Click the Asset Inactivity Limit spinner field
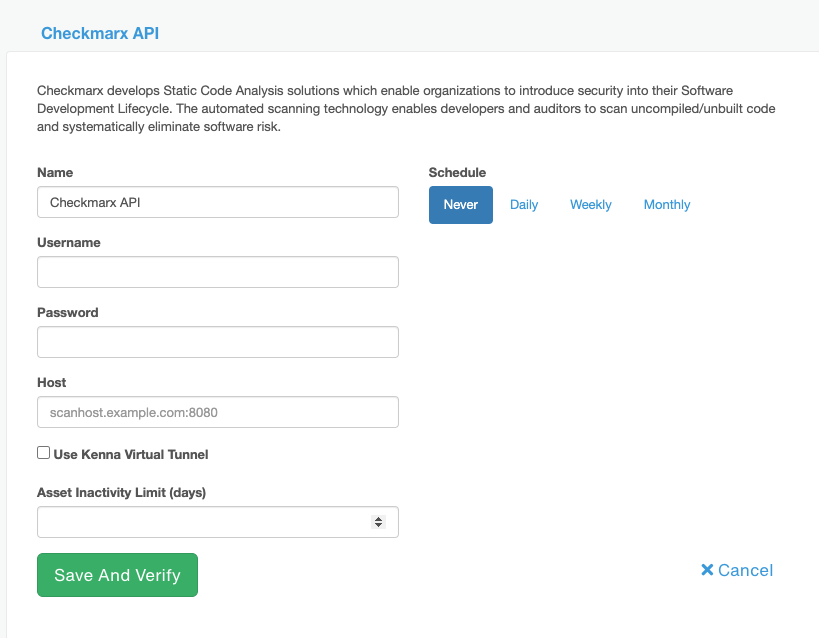Viewport: 819px width, 638px height. point(200,521)
